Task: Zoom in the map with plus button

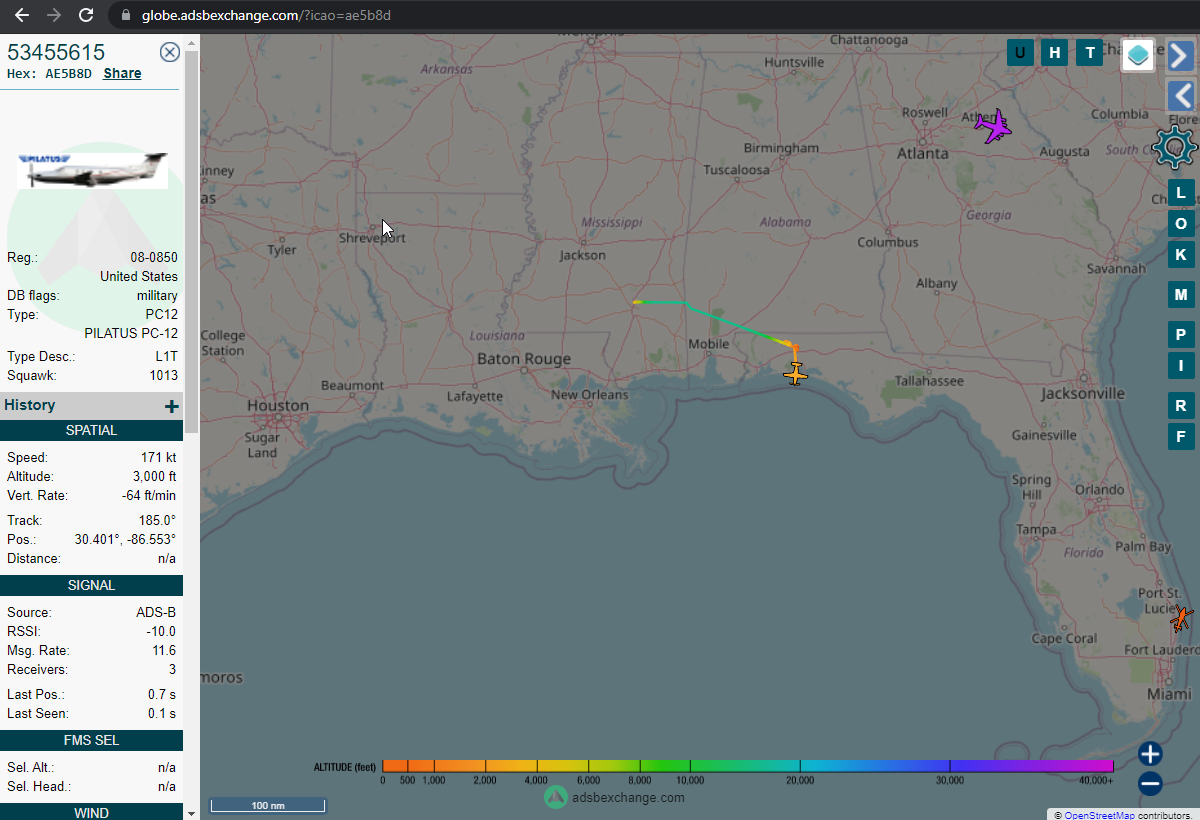Action: click(1150, 754)
